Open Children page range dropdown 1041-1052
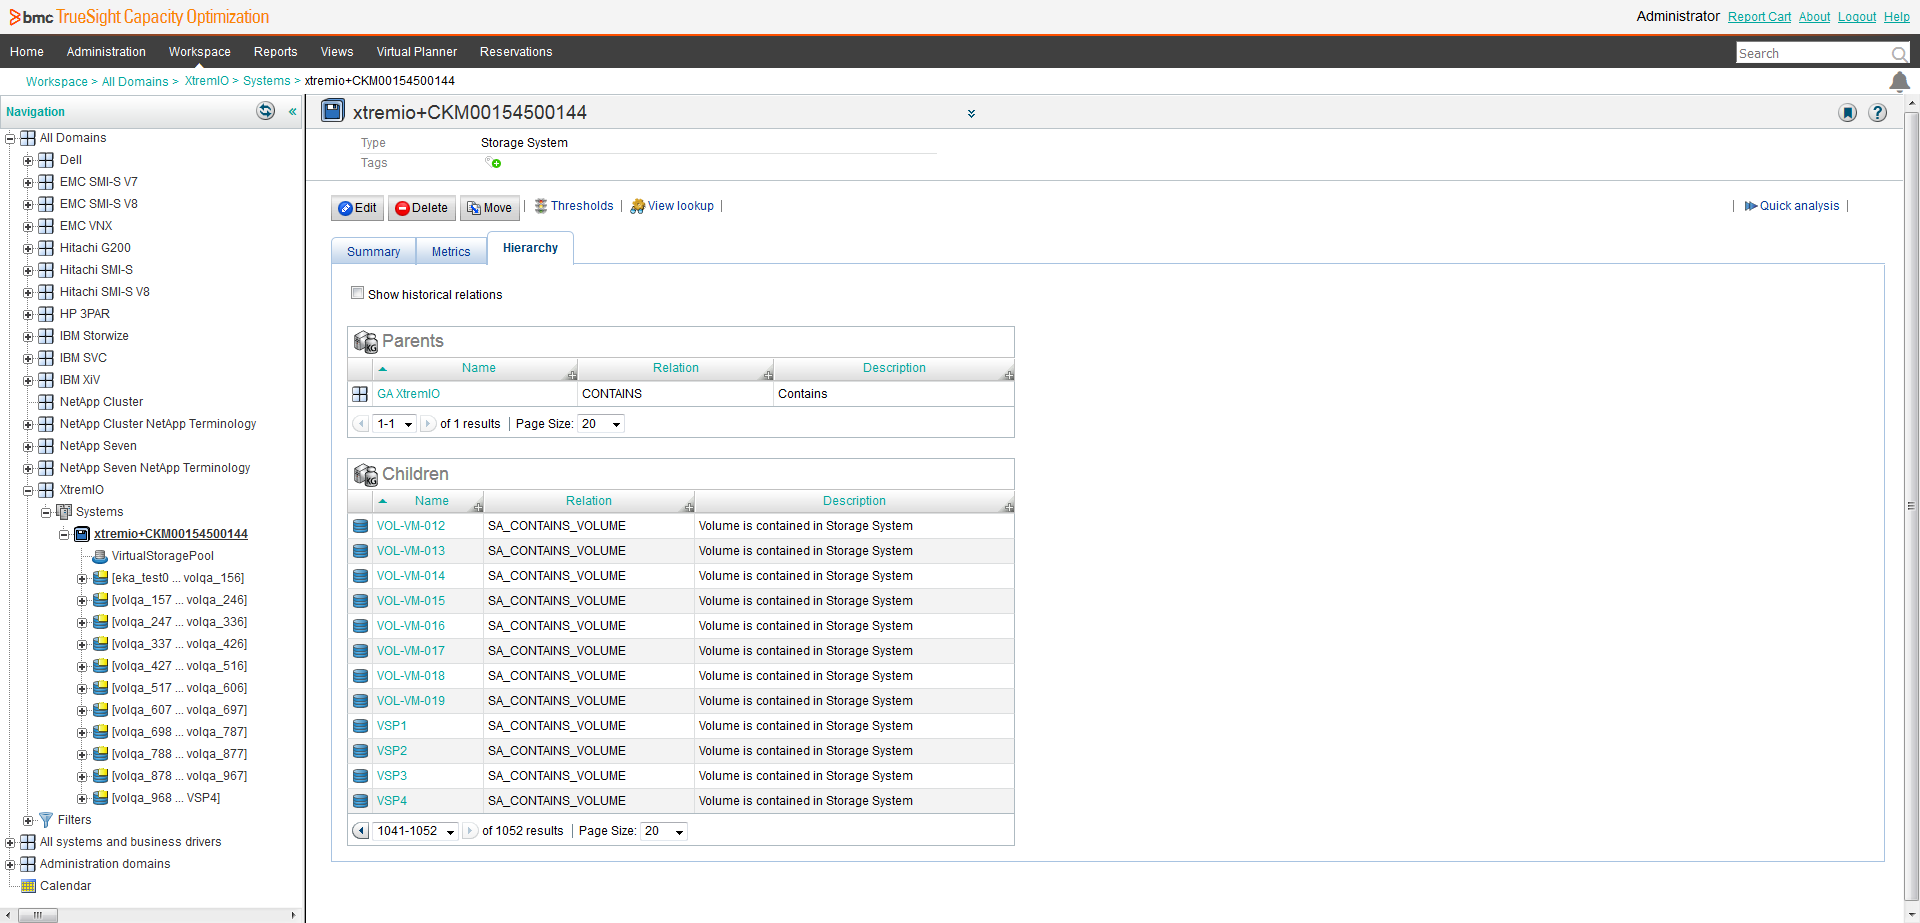The image size is (1920, 923). click(x=416, y=831)
